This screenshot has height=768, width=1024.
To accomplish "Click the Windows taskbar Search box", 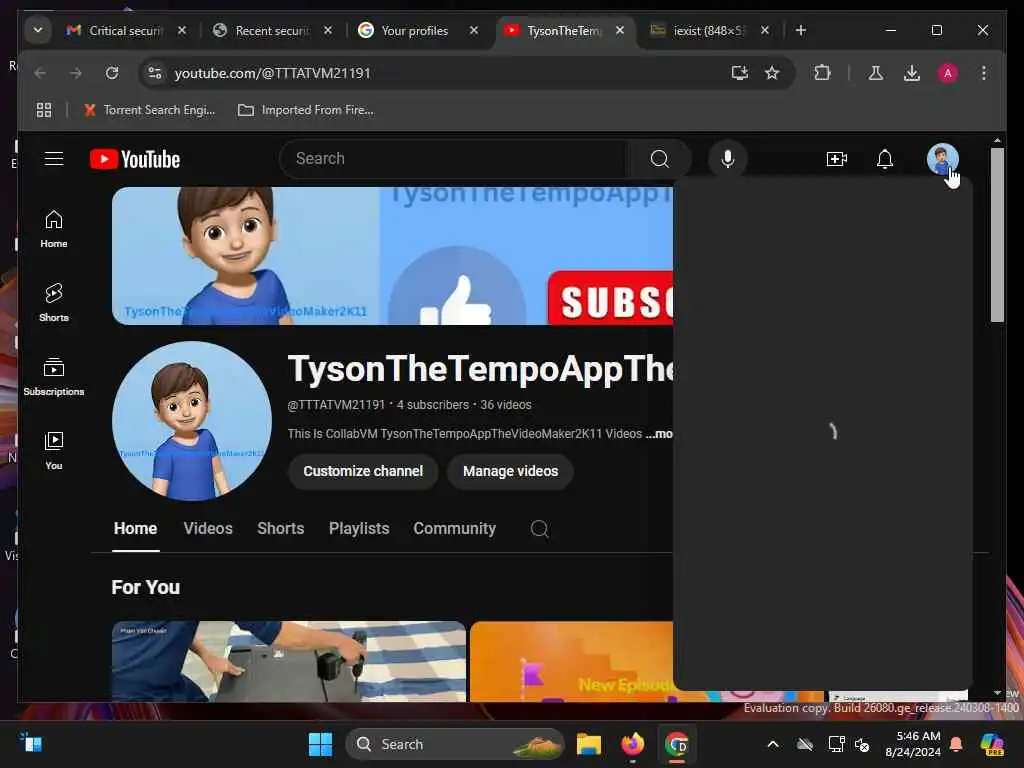I will (x=455, y=744).
